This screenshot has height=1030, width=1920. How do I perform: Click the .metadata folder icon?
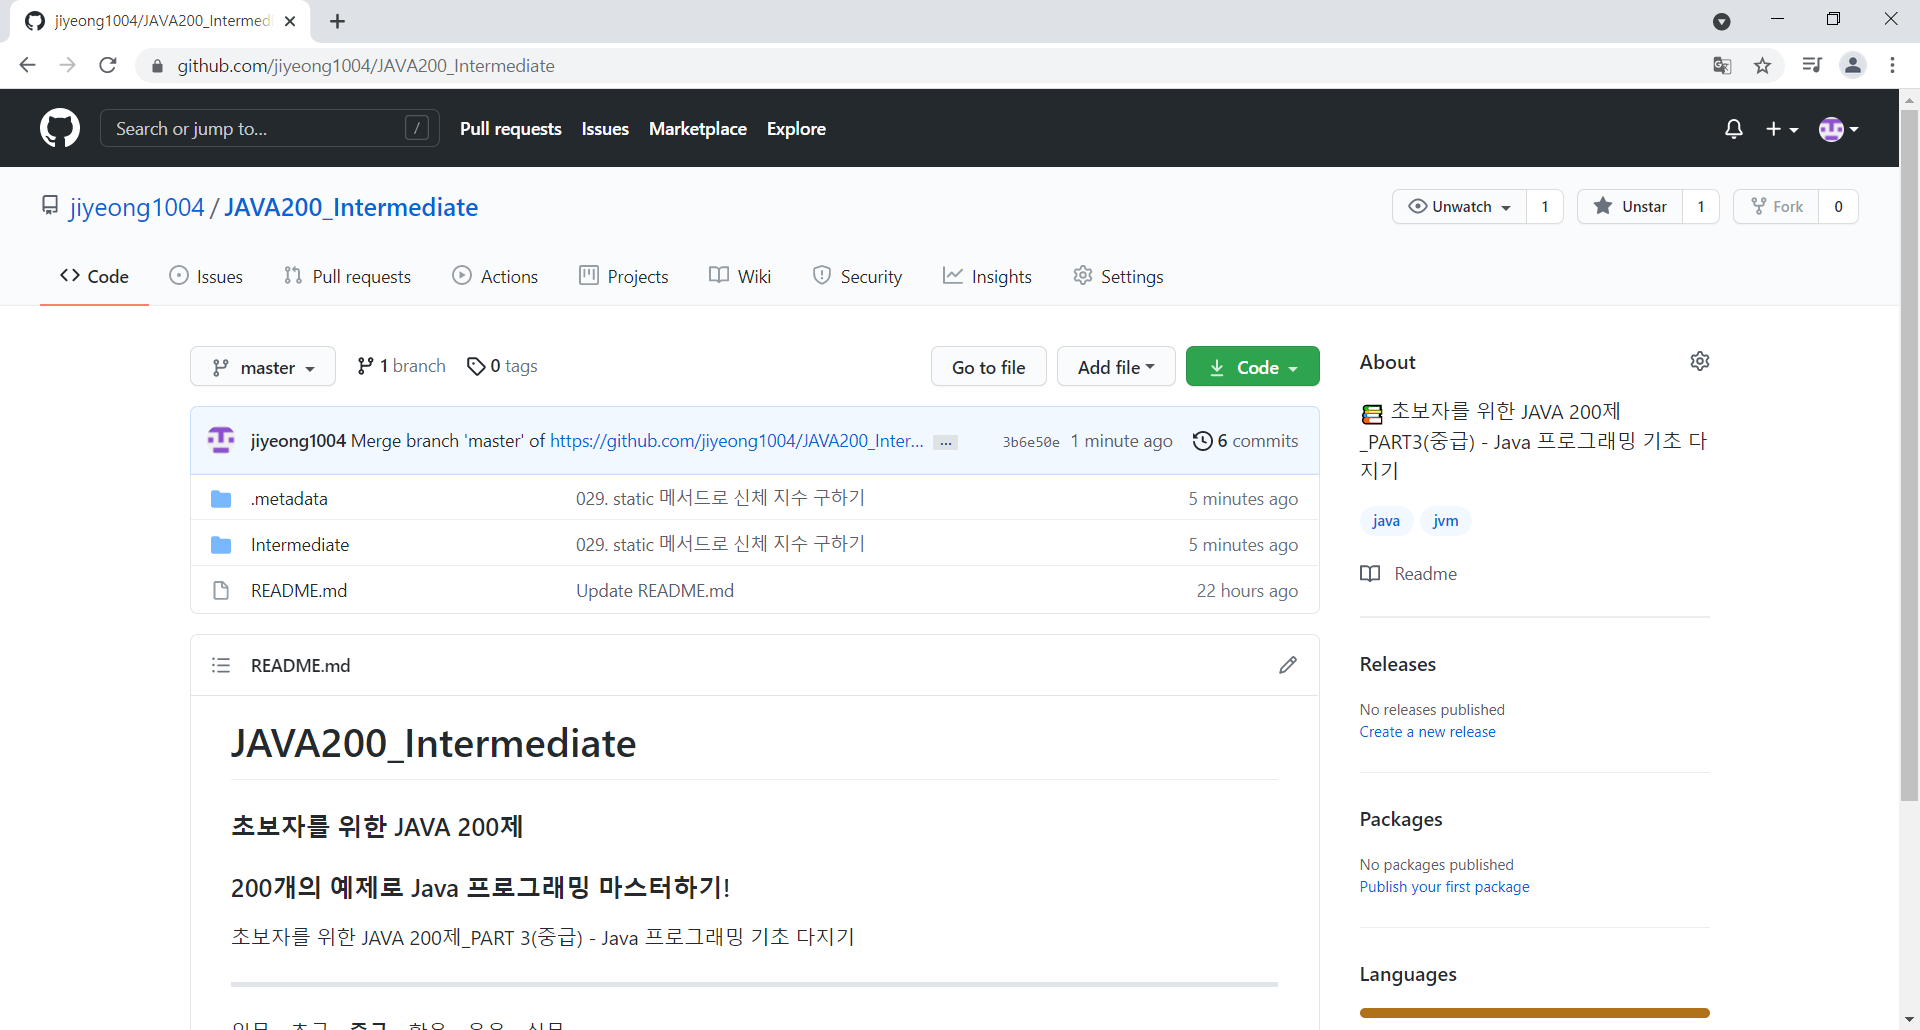pyautogui.click(x=221, y=498)
